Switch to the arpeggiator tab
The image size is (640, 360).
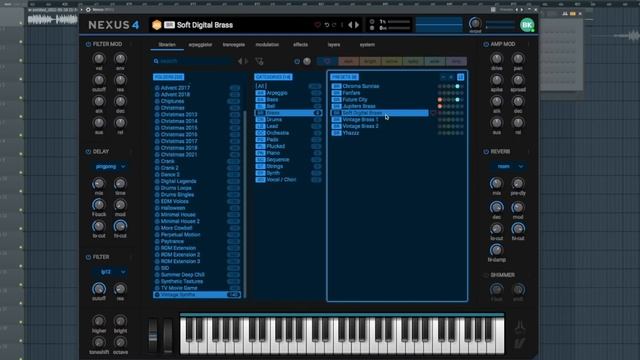click(x=200, y=44)
